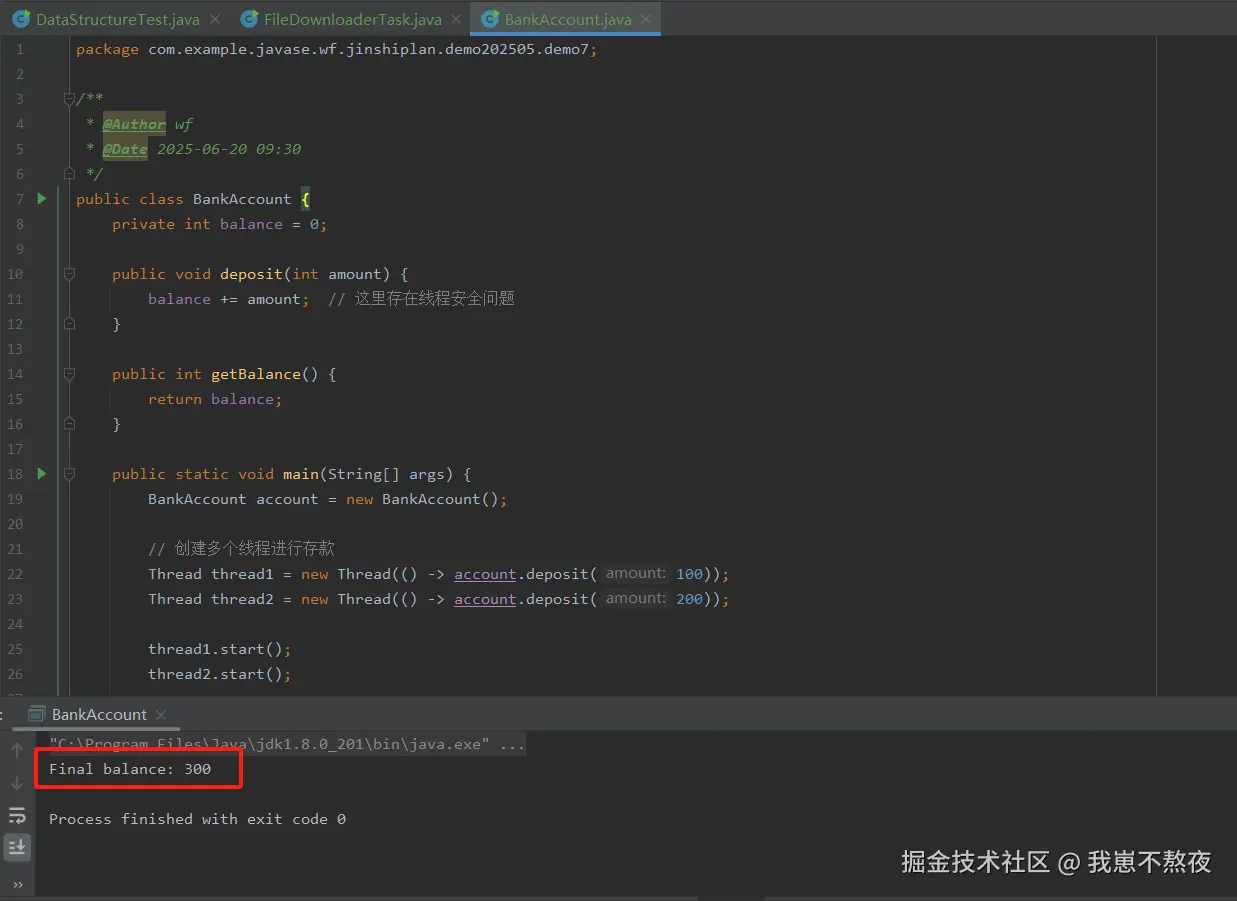Click line number 9 in the gutter
1237x901 pixels.
[19, 249]
